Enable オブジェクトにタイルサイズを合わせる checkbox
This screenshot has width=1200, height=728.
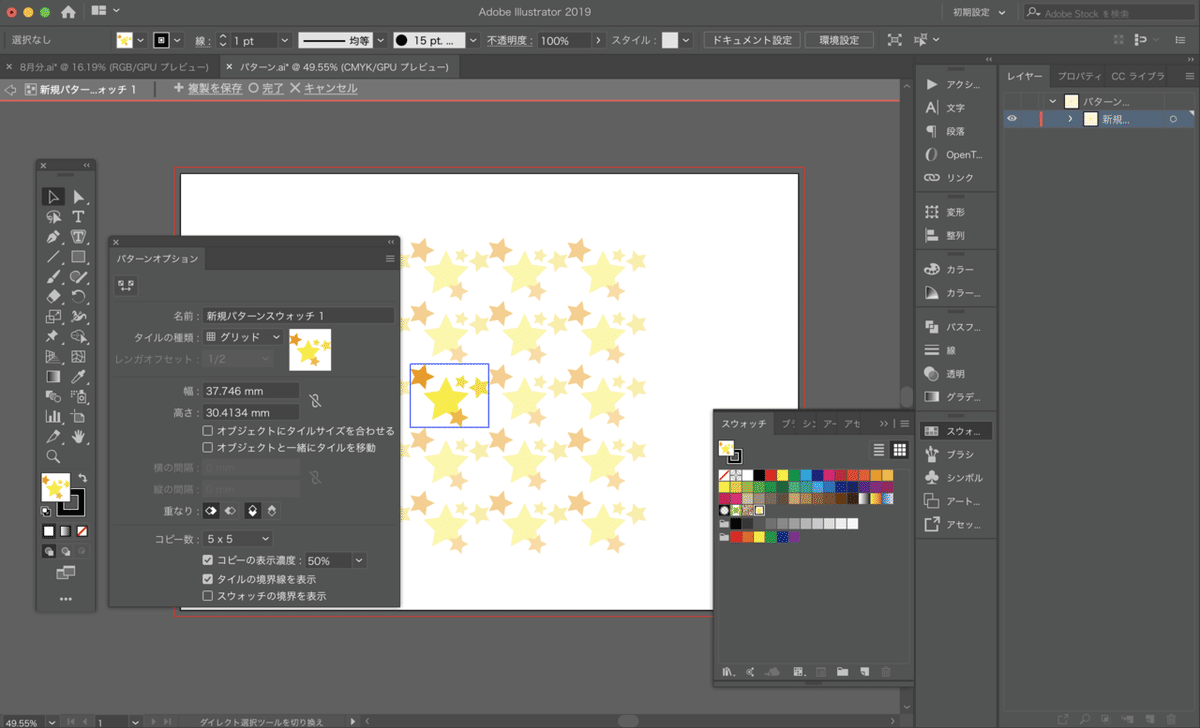(x=208, y=431)
